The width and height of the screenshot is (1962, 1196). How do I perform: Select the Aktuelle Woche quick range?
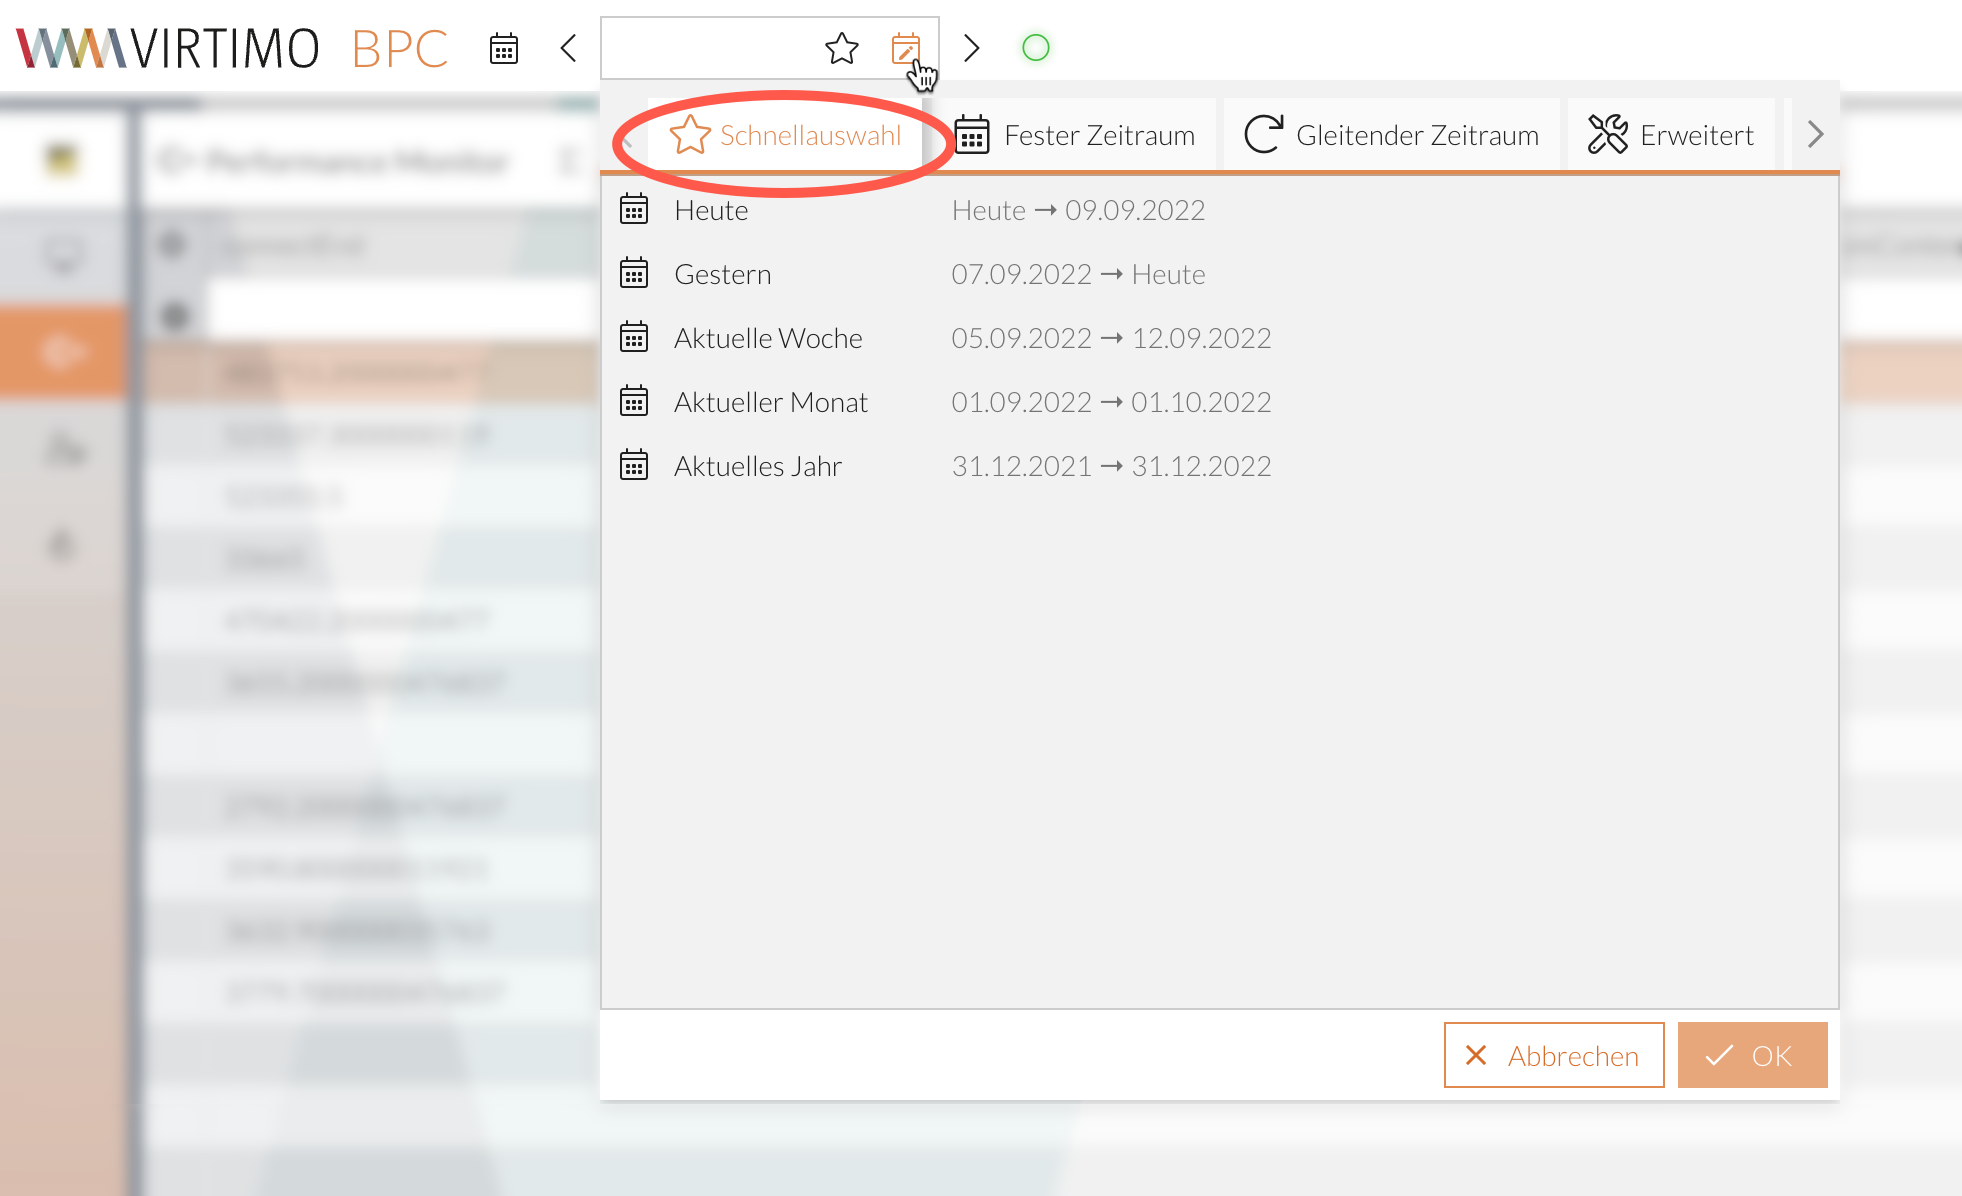pyautogui.click(x=767, y=338)
